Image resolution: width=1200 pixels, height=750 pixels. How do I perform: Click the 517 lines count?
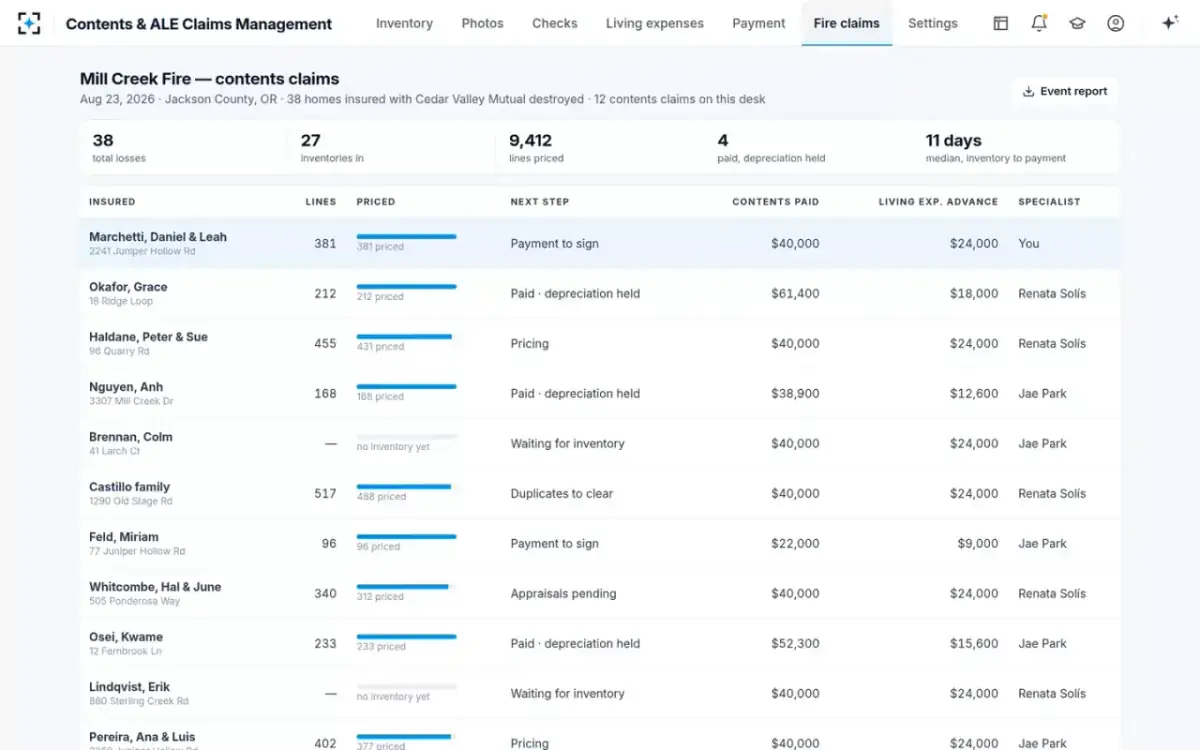[x=325, y=494]
